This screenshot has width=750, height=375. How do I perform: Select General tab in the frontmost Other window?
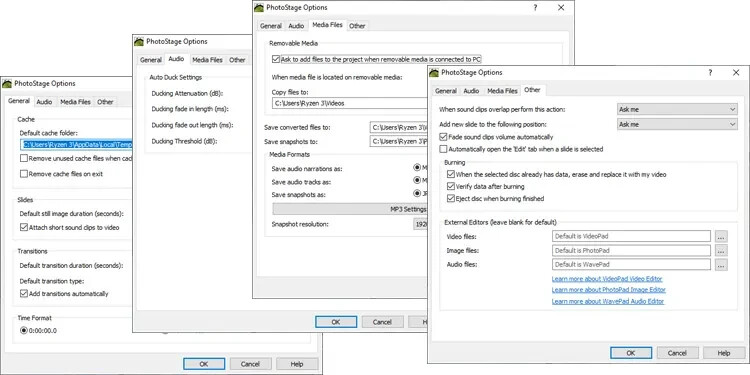(x=446, y=91)
